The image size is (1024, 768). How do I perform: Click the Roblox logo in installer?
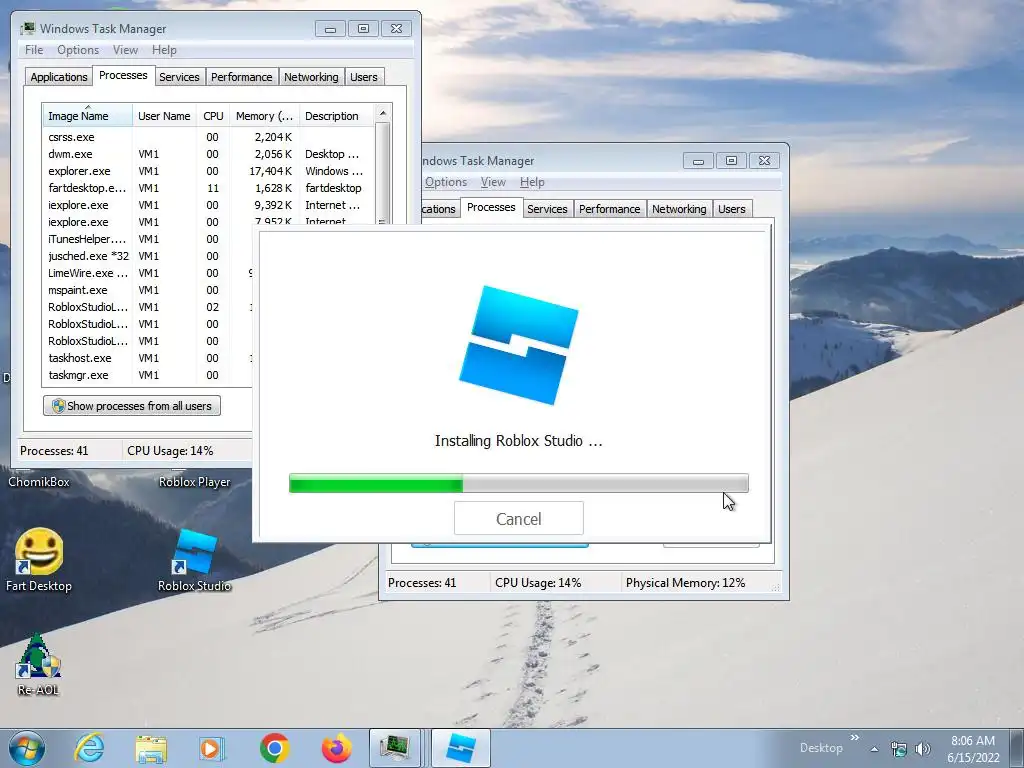click(x=519, y=345)
